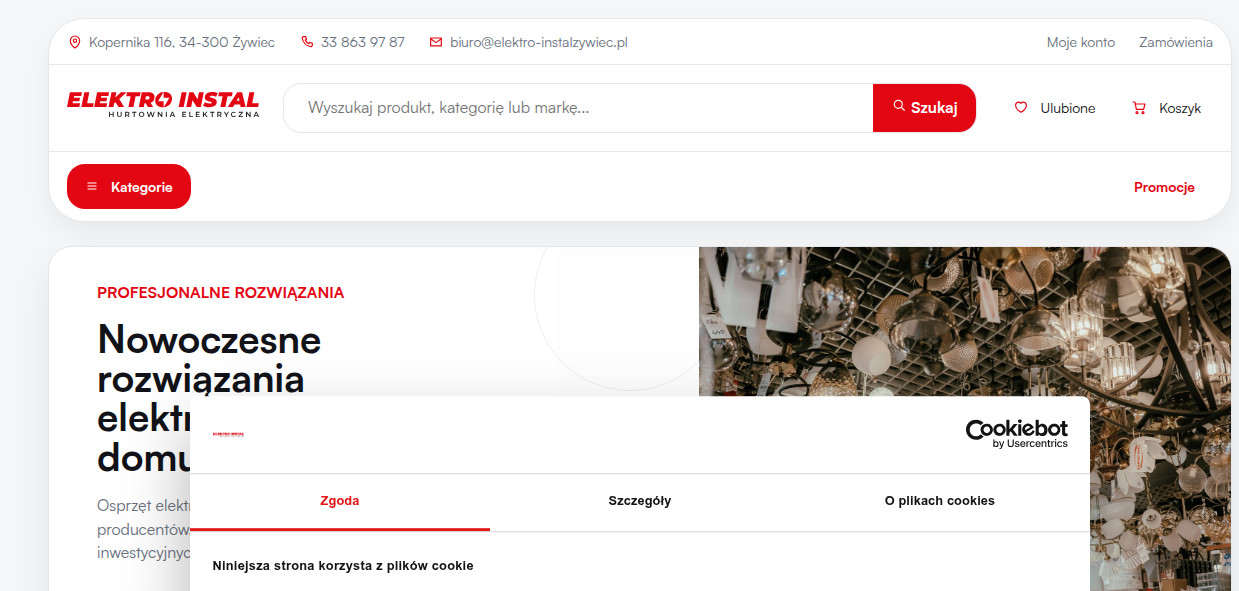Screen dimensions: 1239x591
Task: Click the hamburger icon in the Kategorie button
Action: click(92, 187)
